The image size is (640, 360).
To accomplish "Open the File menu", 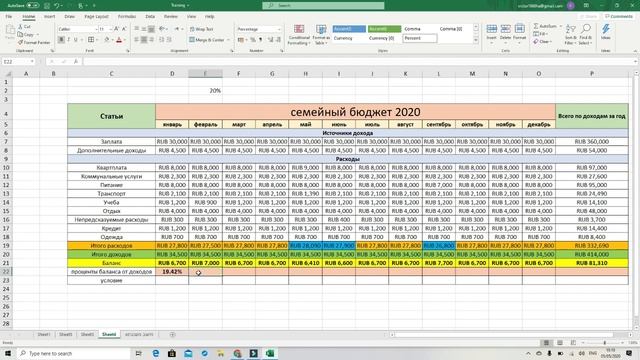I will (9, 16).
